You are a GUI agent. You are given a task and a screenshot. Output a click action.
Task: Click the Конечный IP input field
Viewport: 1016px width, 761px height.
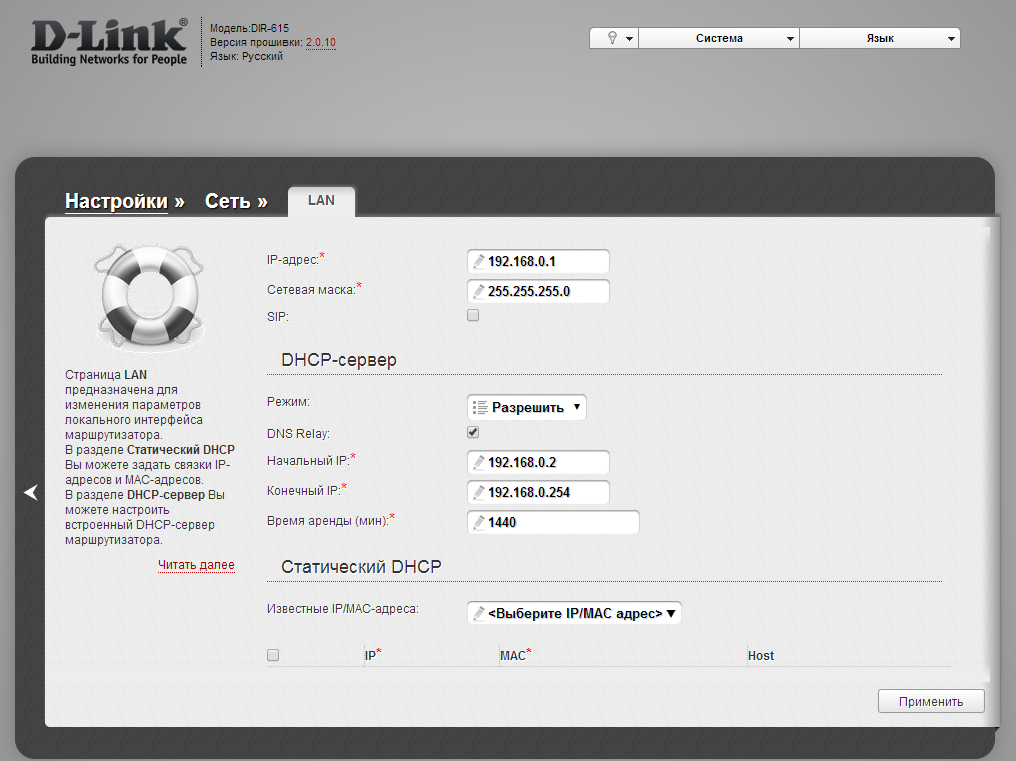(x=545, y=492)
